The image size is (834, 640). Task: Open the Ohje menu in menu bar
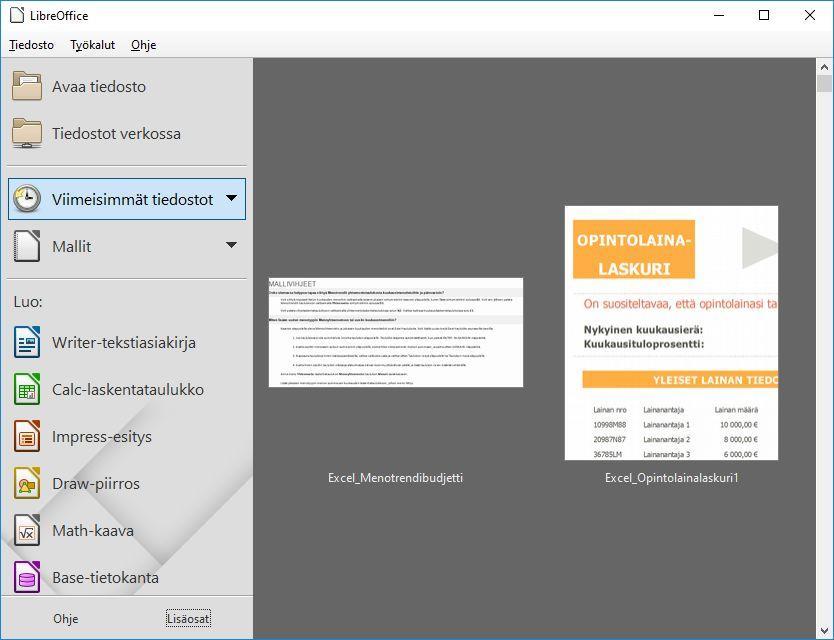point(144,45)
